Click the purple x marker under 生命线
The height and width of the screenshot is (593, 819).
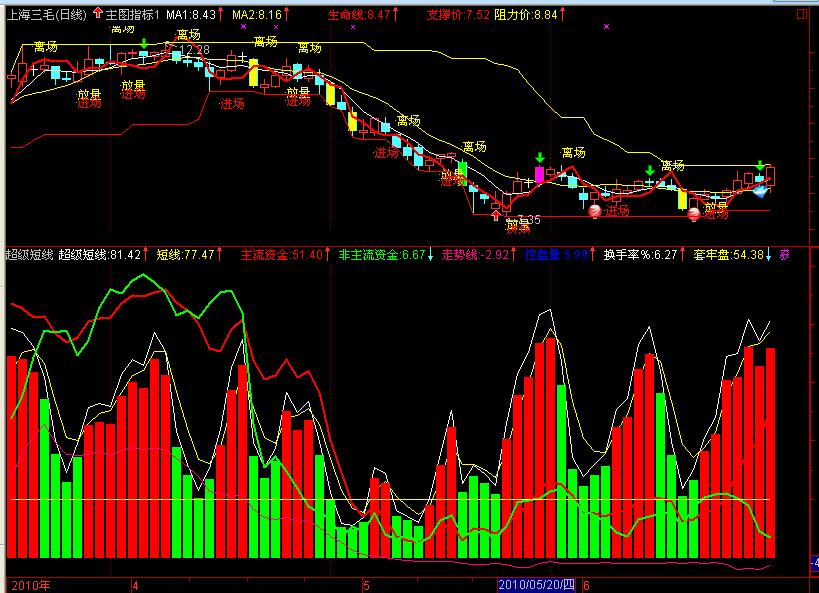(353, 27)
